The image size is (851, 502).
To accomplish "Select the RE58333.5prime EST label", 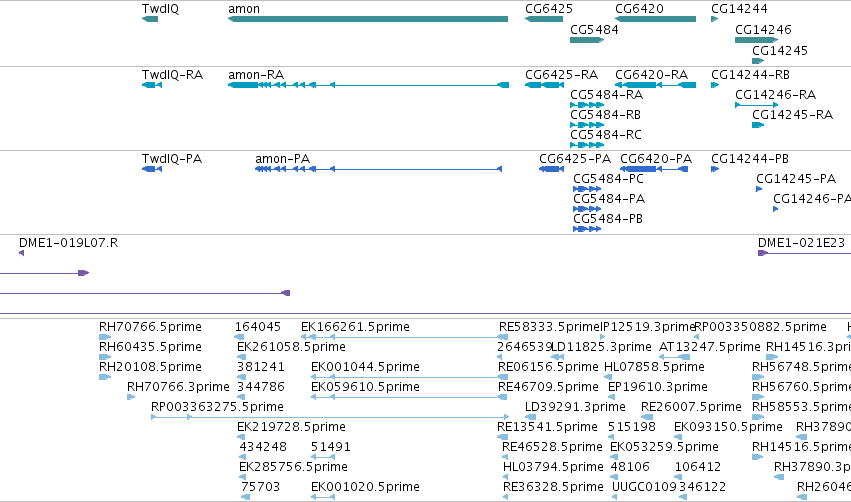I will pyautogui.click(x=549, y=327).
